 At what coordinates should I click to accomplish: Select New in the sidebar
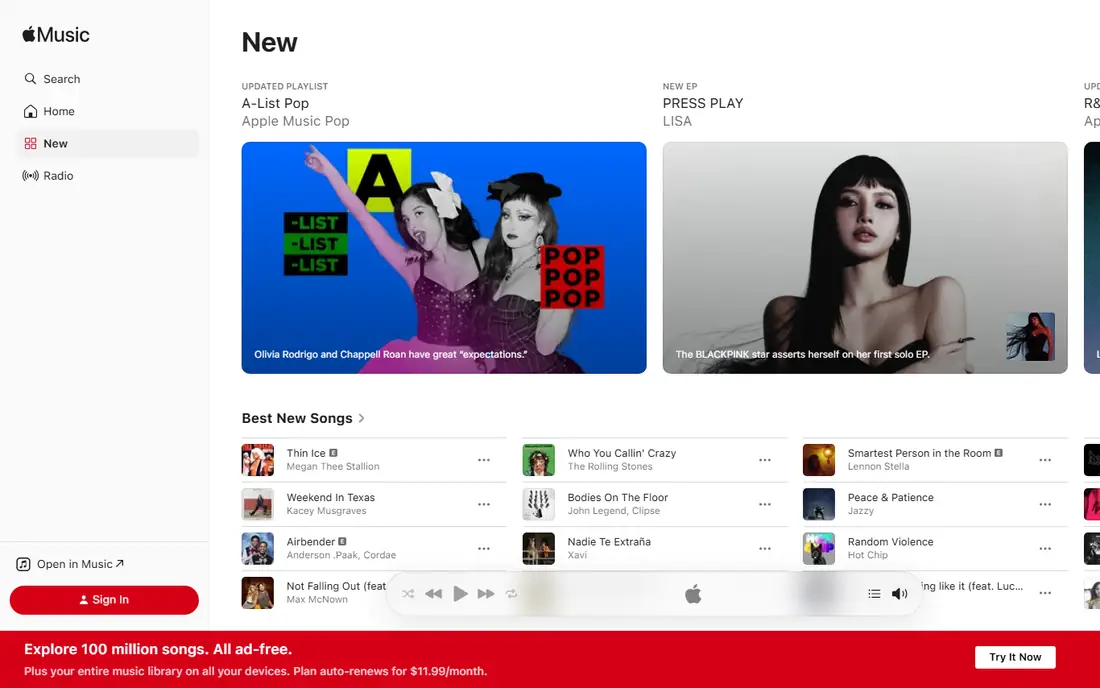coord(105,144)
